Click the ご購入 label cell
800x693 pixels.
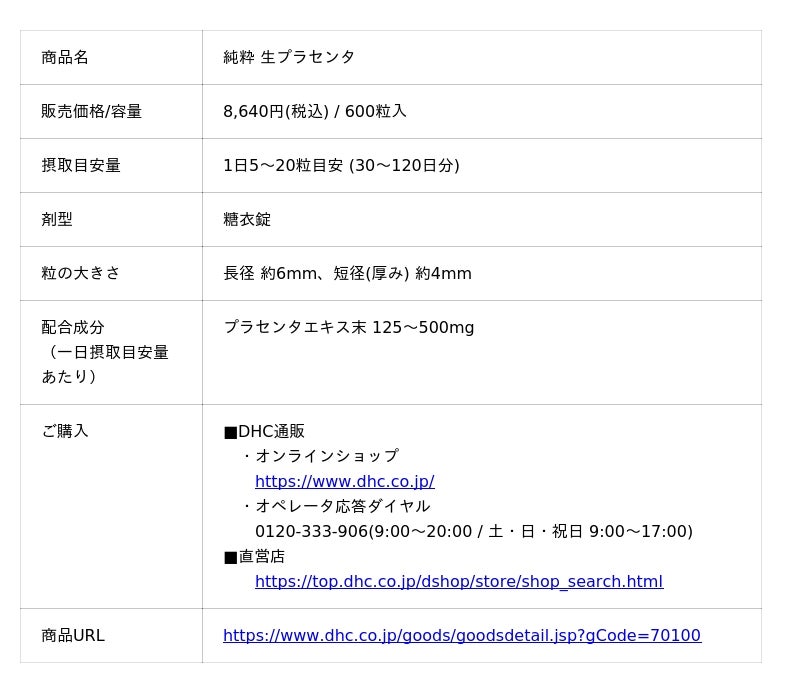click(x=65, y=431)
